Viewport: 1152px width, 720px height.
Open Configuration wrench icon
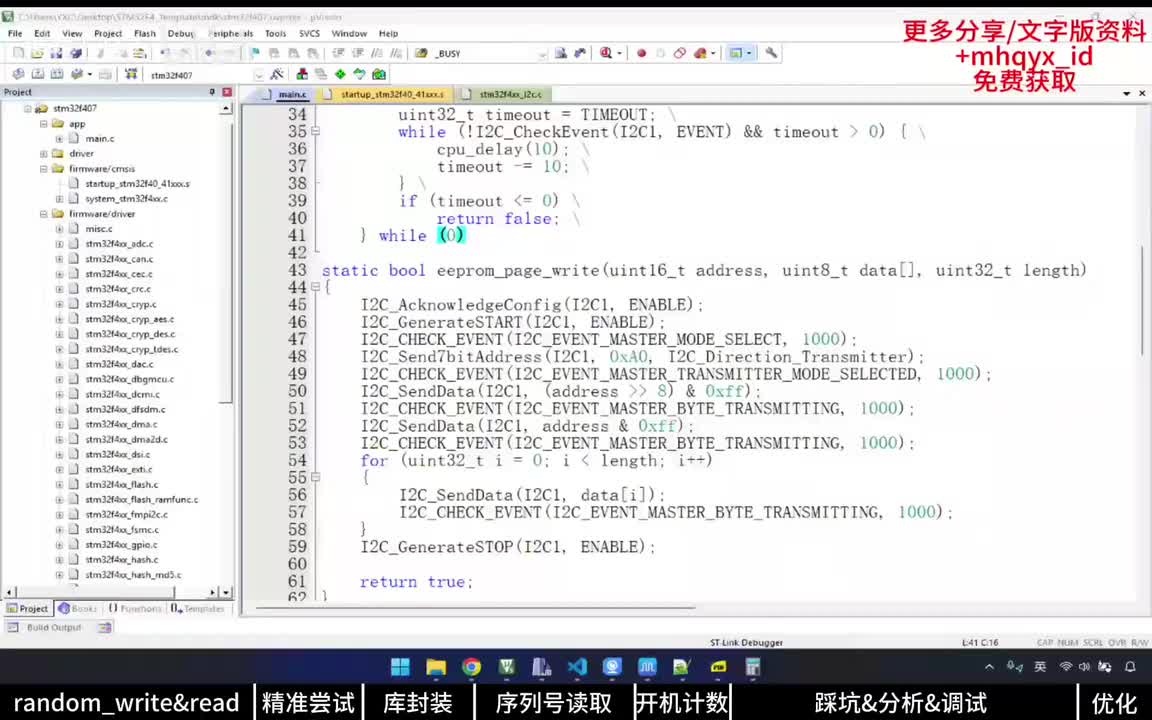click(x=771, y=53)
